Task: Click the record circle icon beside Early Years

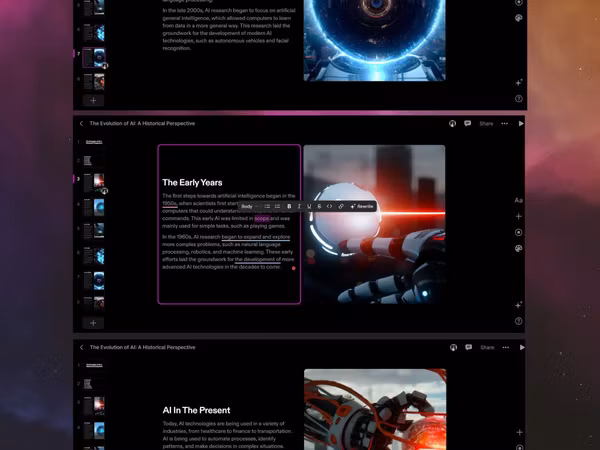Action: tap(518, 232)
